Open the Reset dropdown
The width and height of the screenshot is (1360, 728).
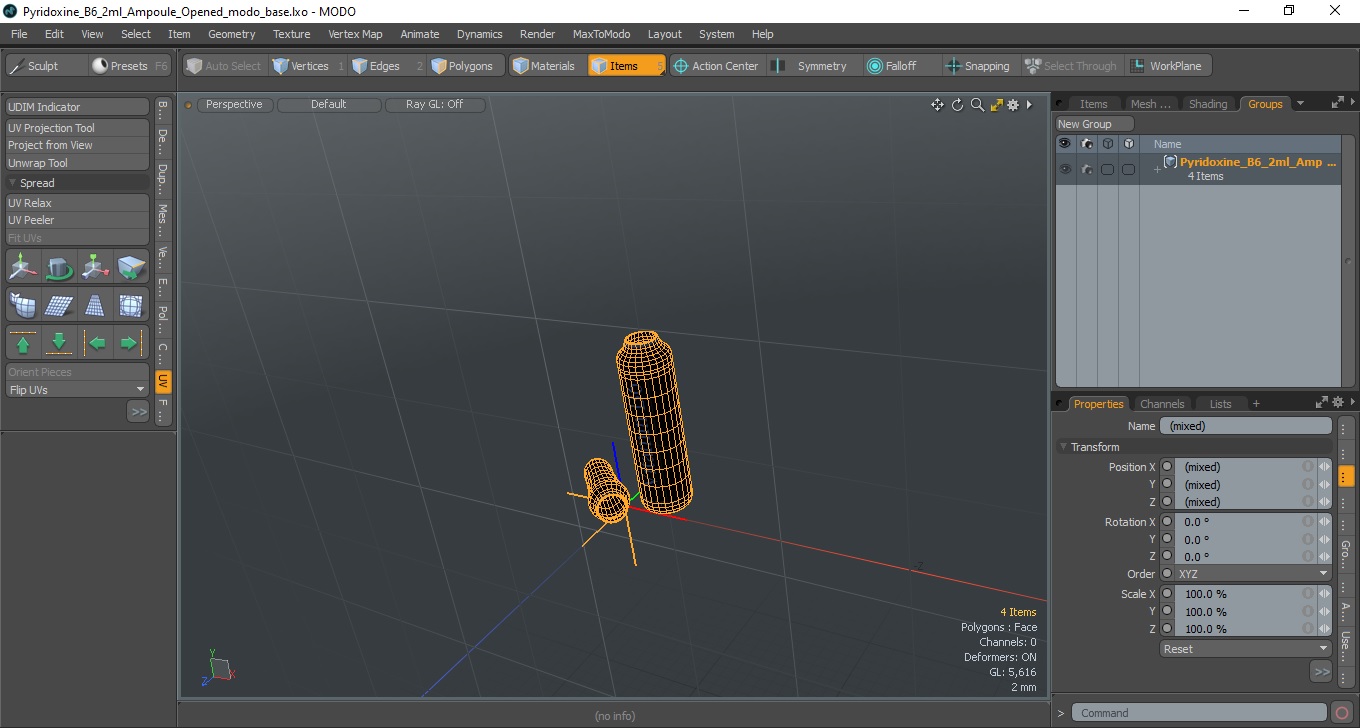[x=1246, y=649]
